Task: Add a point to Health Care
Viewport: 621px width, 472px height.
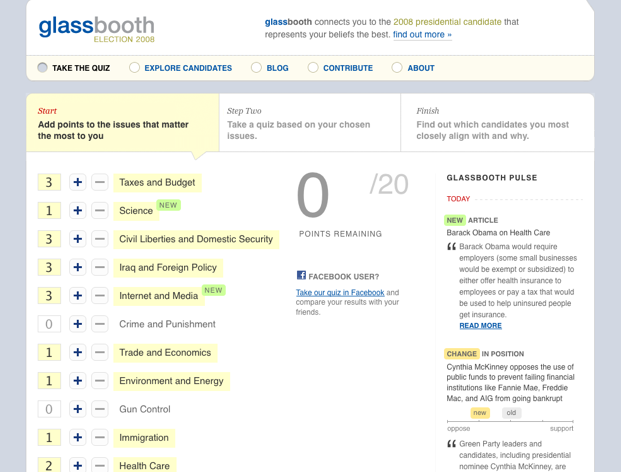Action: tap(78, 465)
